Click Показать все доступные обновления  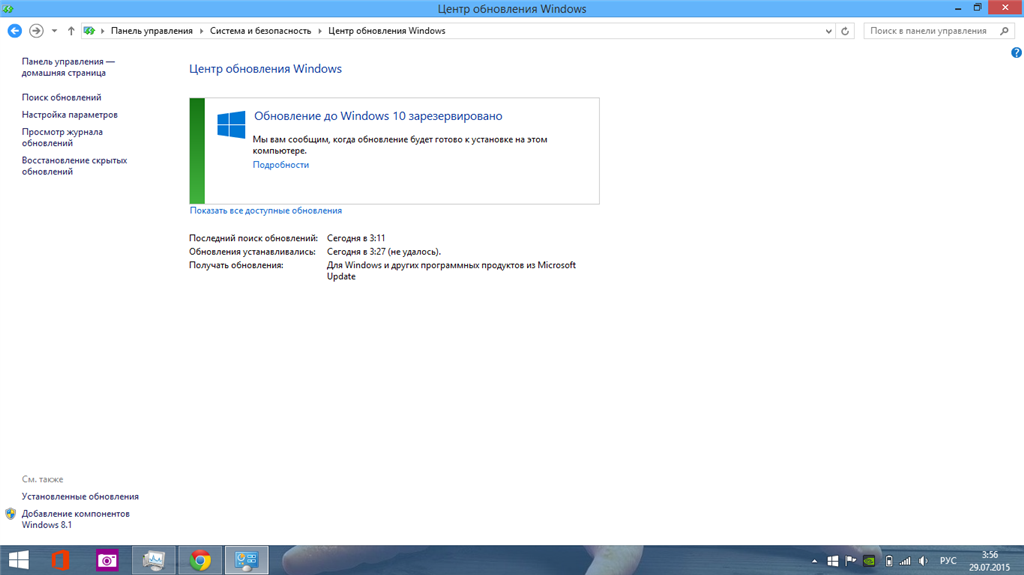[x=266, y=210]
